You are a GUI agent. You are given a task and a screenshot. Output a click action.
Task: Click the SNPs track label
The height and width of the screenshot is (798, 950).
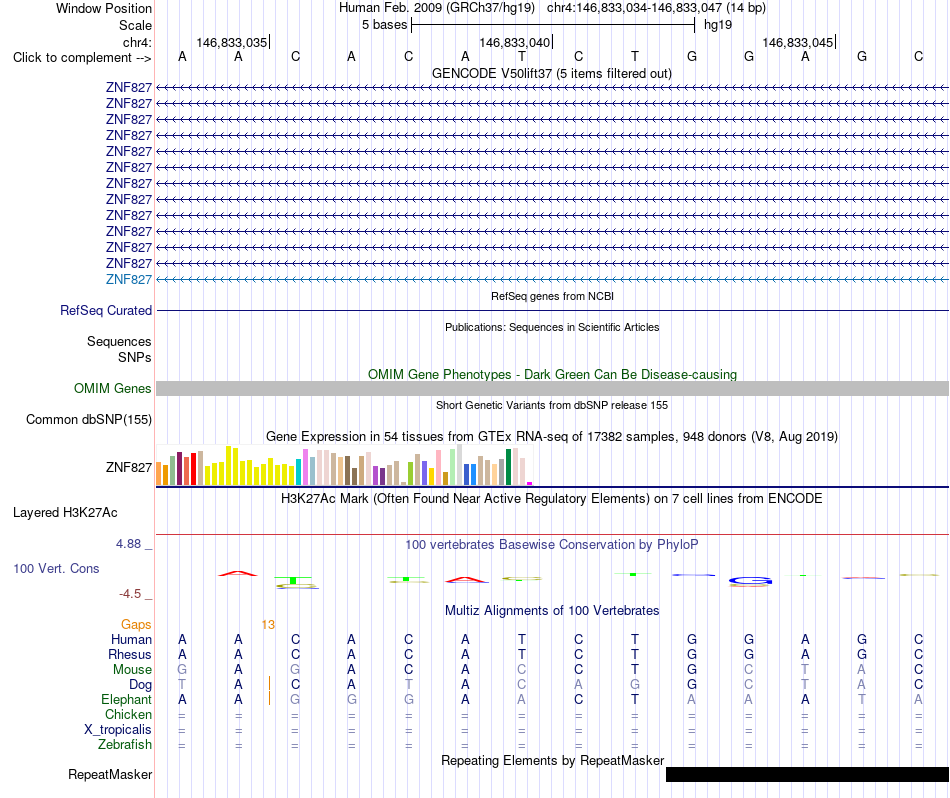[135, 357]
